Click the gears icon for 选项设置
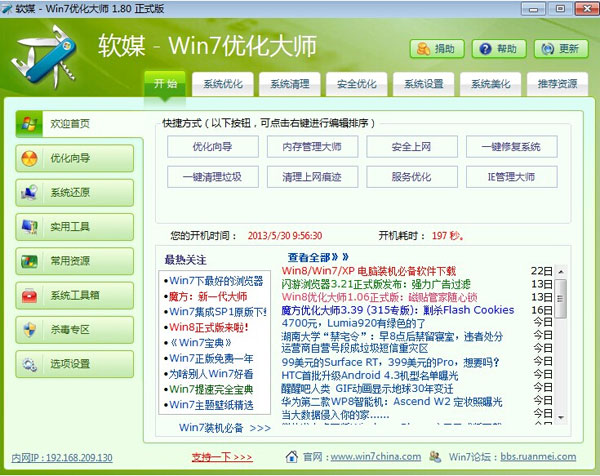 29,364
